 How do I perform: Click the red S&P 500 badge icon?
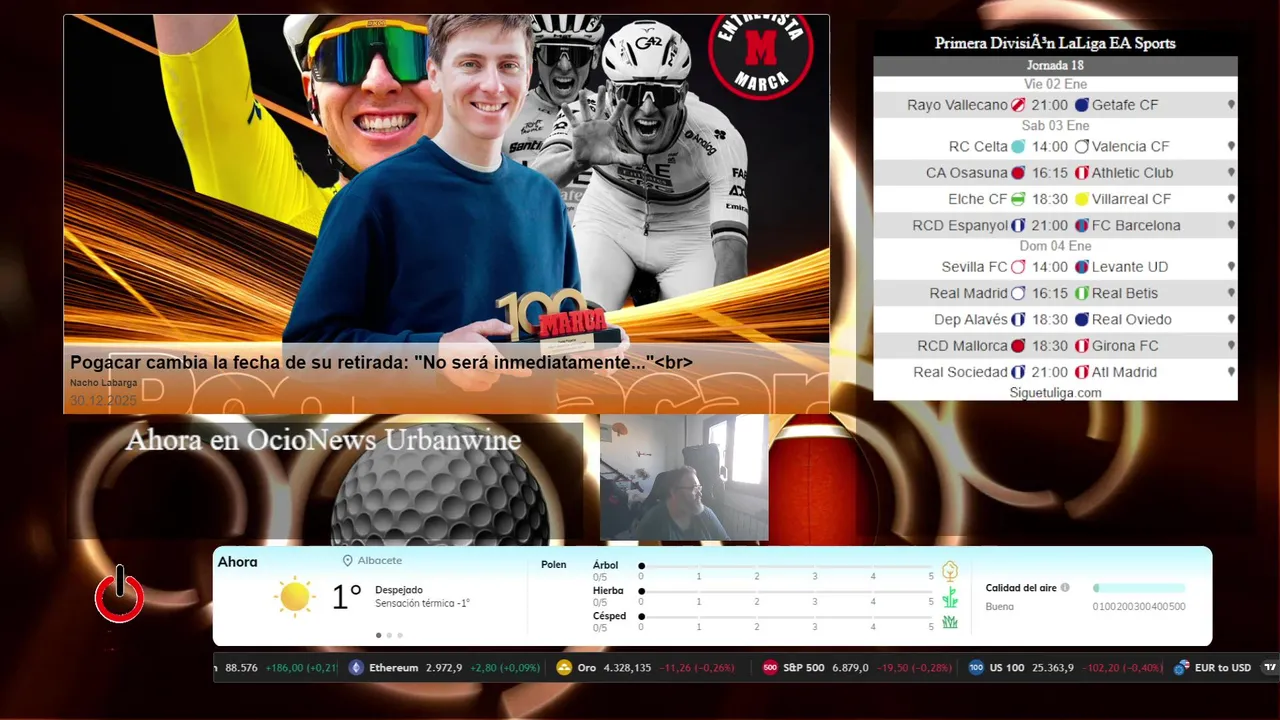point(770,668)
